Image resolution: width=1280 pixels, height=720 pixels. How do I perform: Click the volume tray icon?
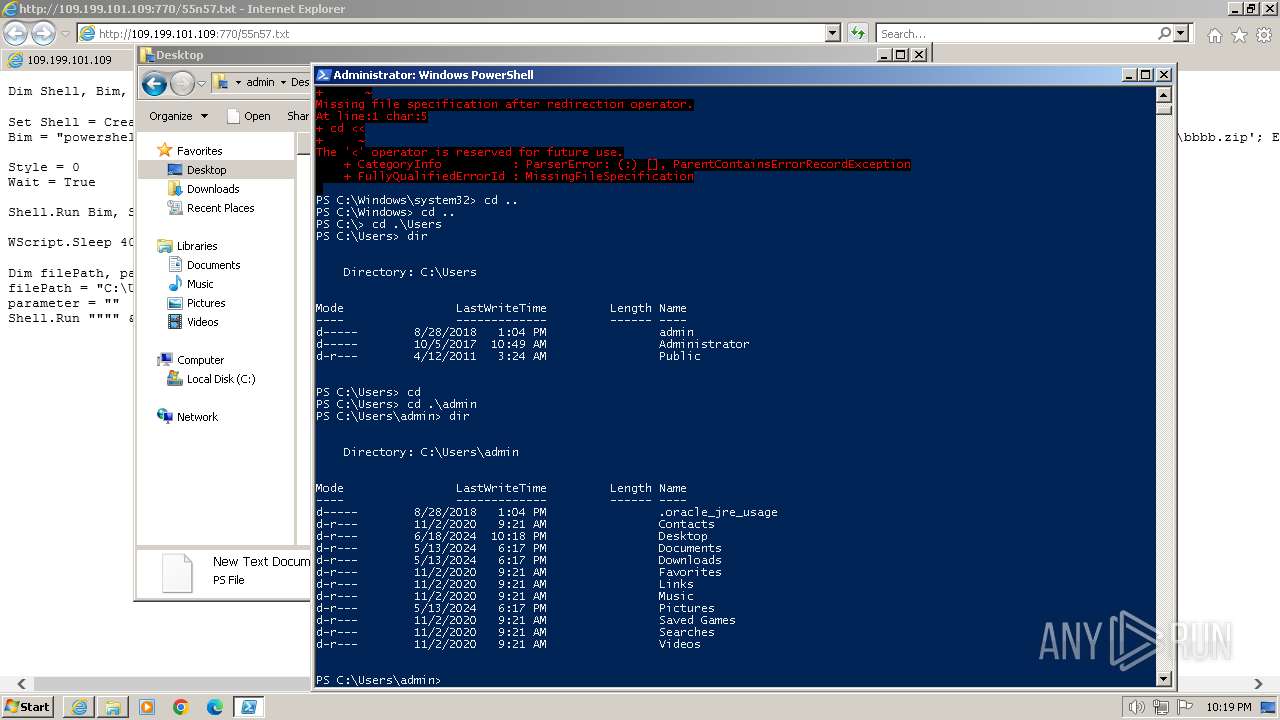pos(1137,707)
